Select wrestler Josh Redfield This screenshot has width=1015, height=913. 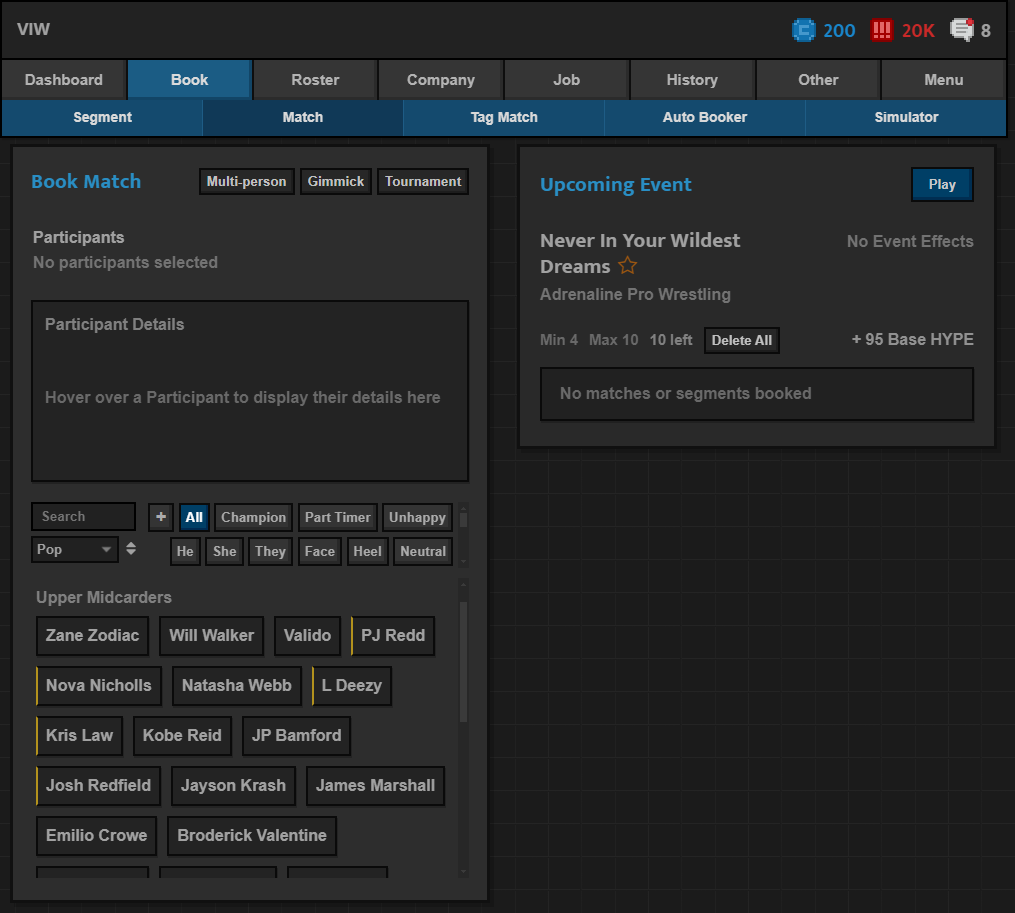point(98,785)
